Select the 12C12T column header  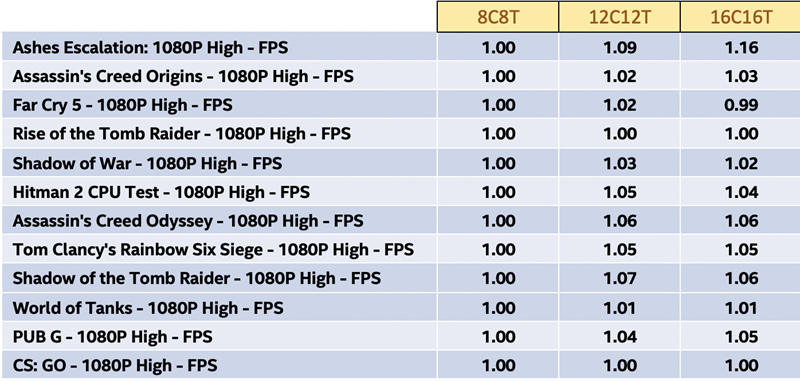[x=619, y=17]
